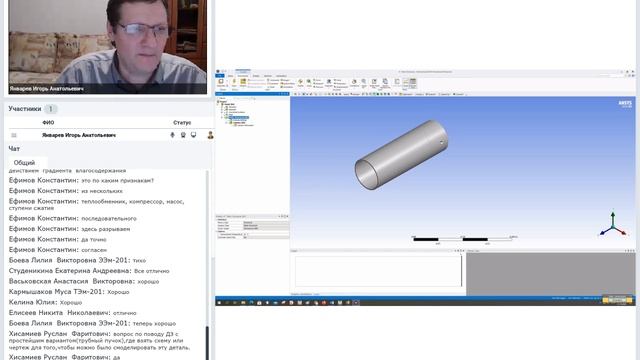
Task: Select the active context ribbon tab in ANSYS
Action: tap(242, 75)
